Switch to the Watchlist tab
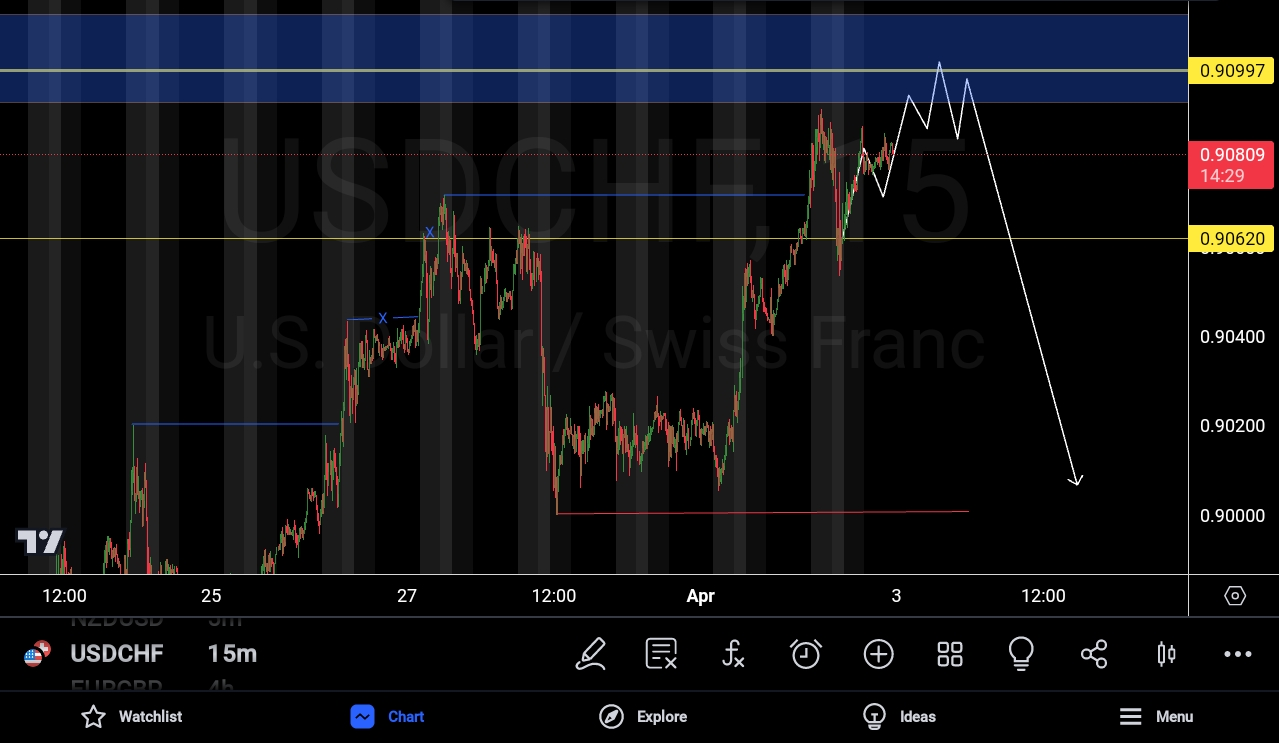This screenshot has height=743, width=1279. coord(132,716)
